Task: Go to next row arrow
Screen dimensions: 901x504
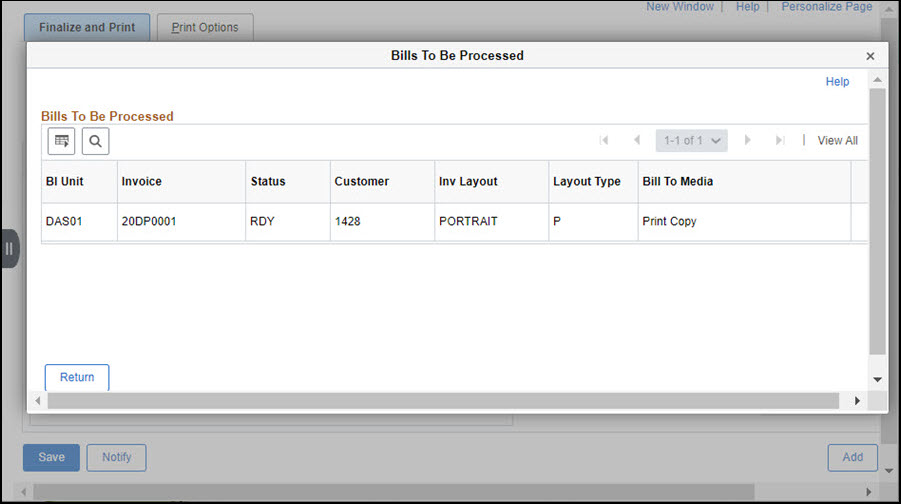Action: (x=747, y=141)
